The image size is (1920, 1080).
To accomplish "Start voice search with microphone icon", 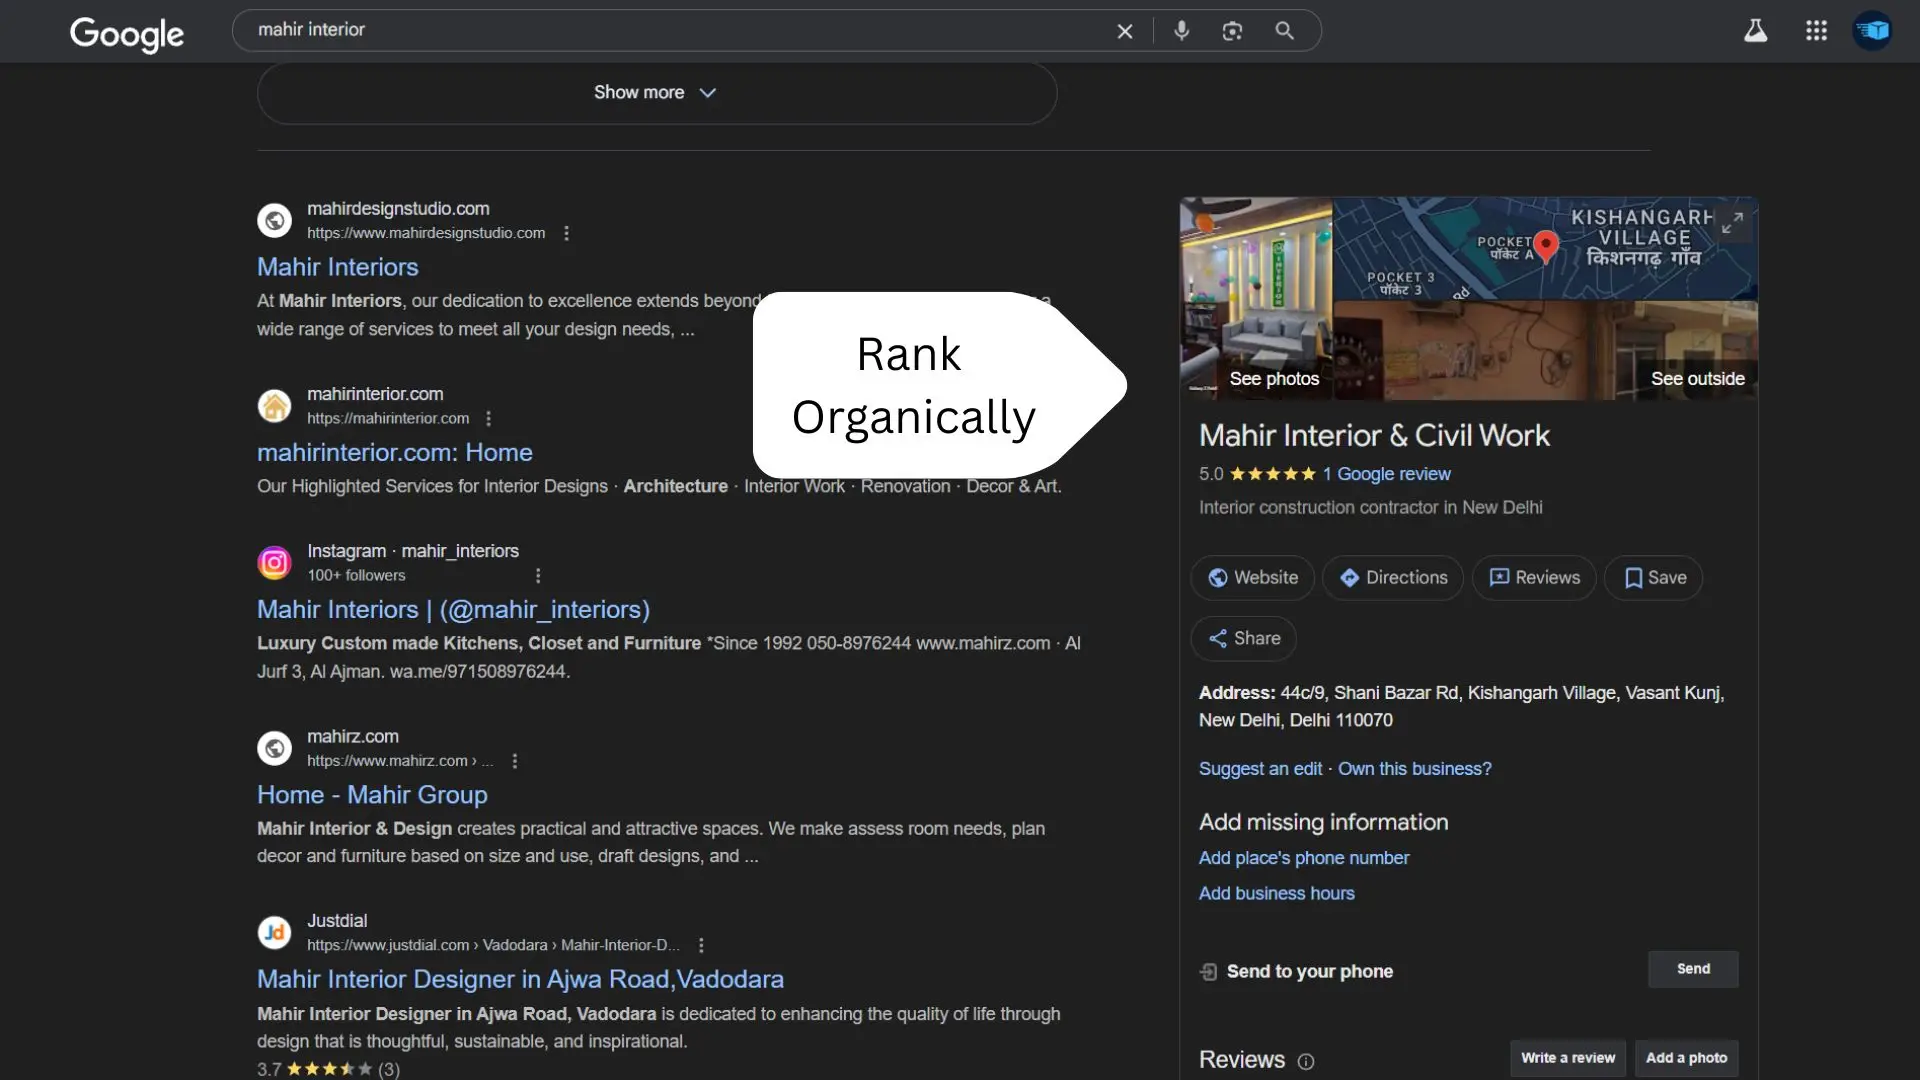I will (x=1181, y=31).
